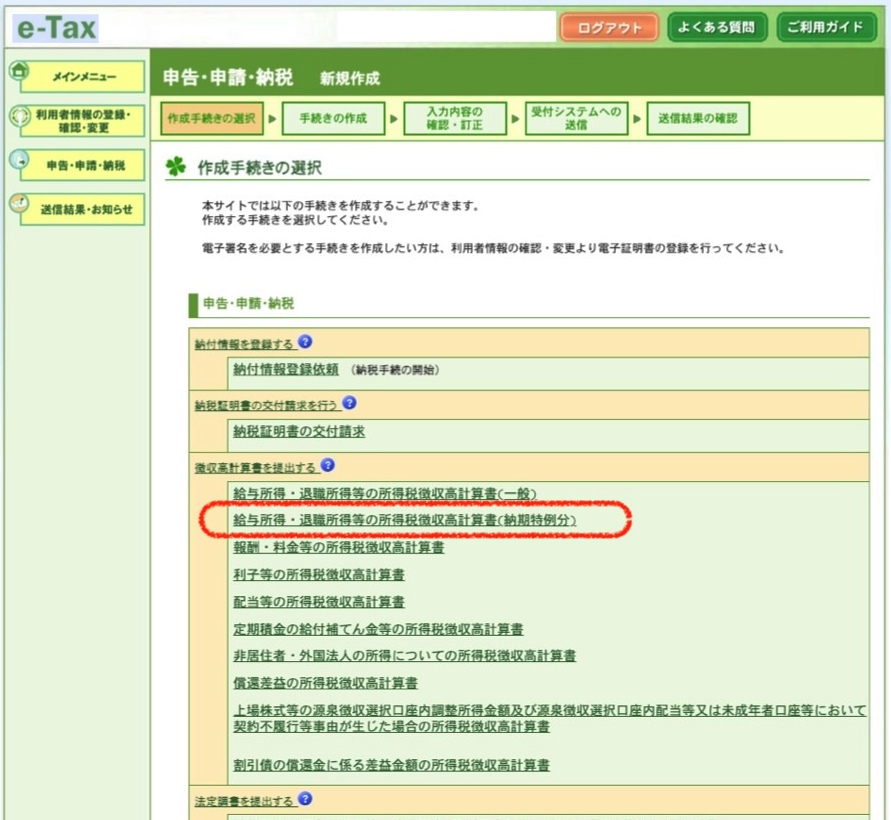Open 利用者情報の登録・確認・変更 menu
The image size is (891, 820).
pyautogui.click(x=83, y=121)
